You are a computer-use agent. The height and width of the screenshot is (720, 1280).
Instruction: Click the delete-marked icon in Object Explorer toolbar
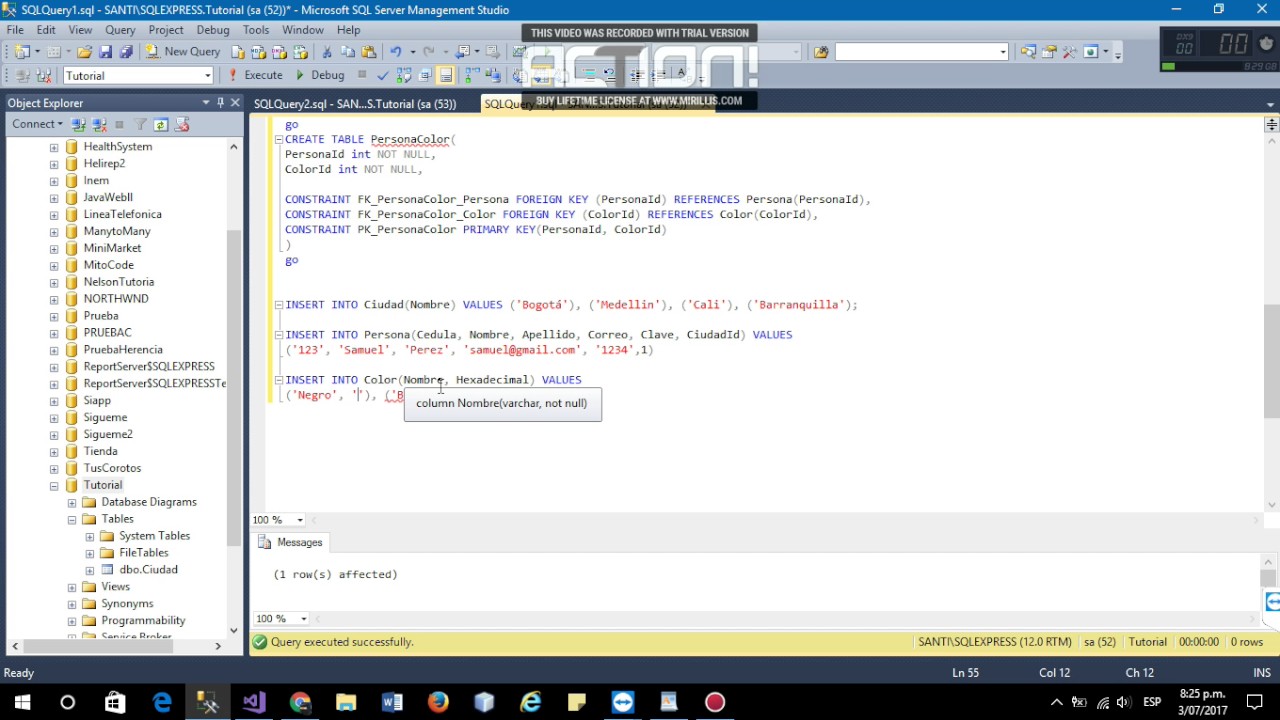click(182, 124)
